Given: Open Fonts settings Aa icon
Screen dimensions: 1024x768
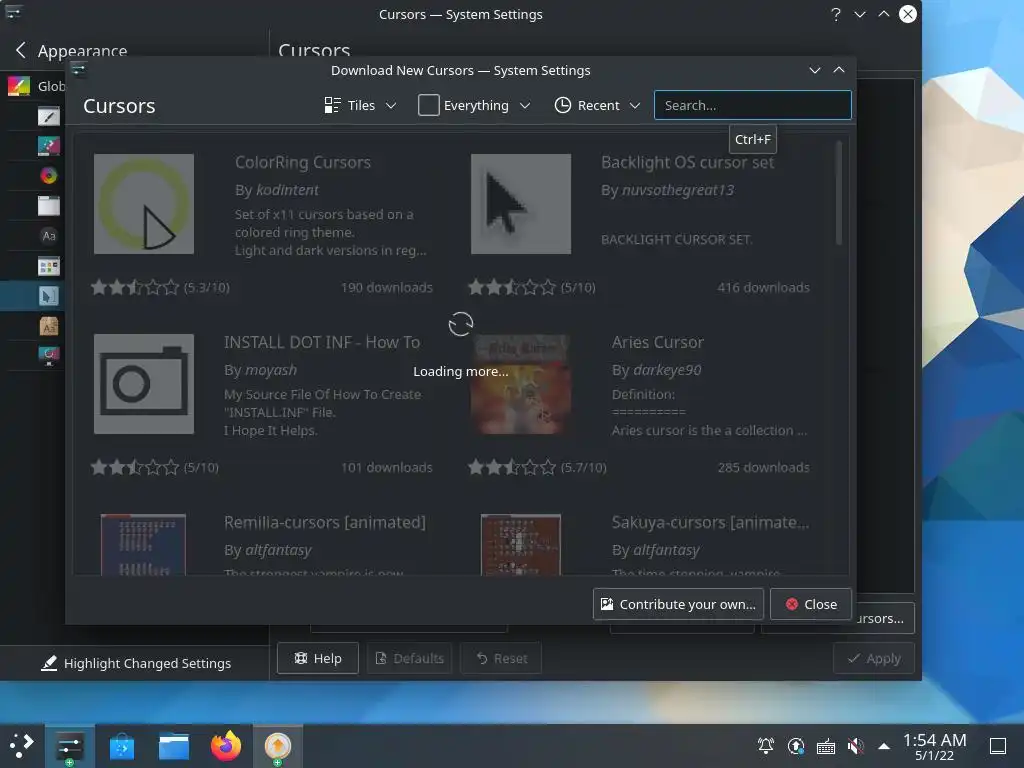Looking at the screenshot, I should [x=48, y=236].
